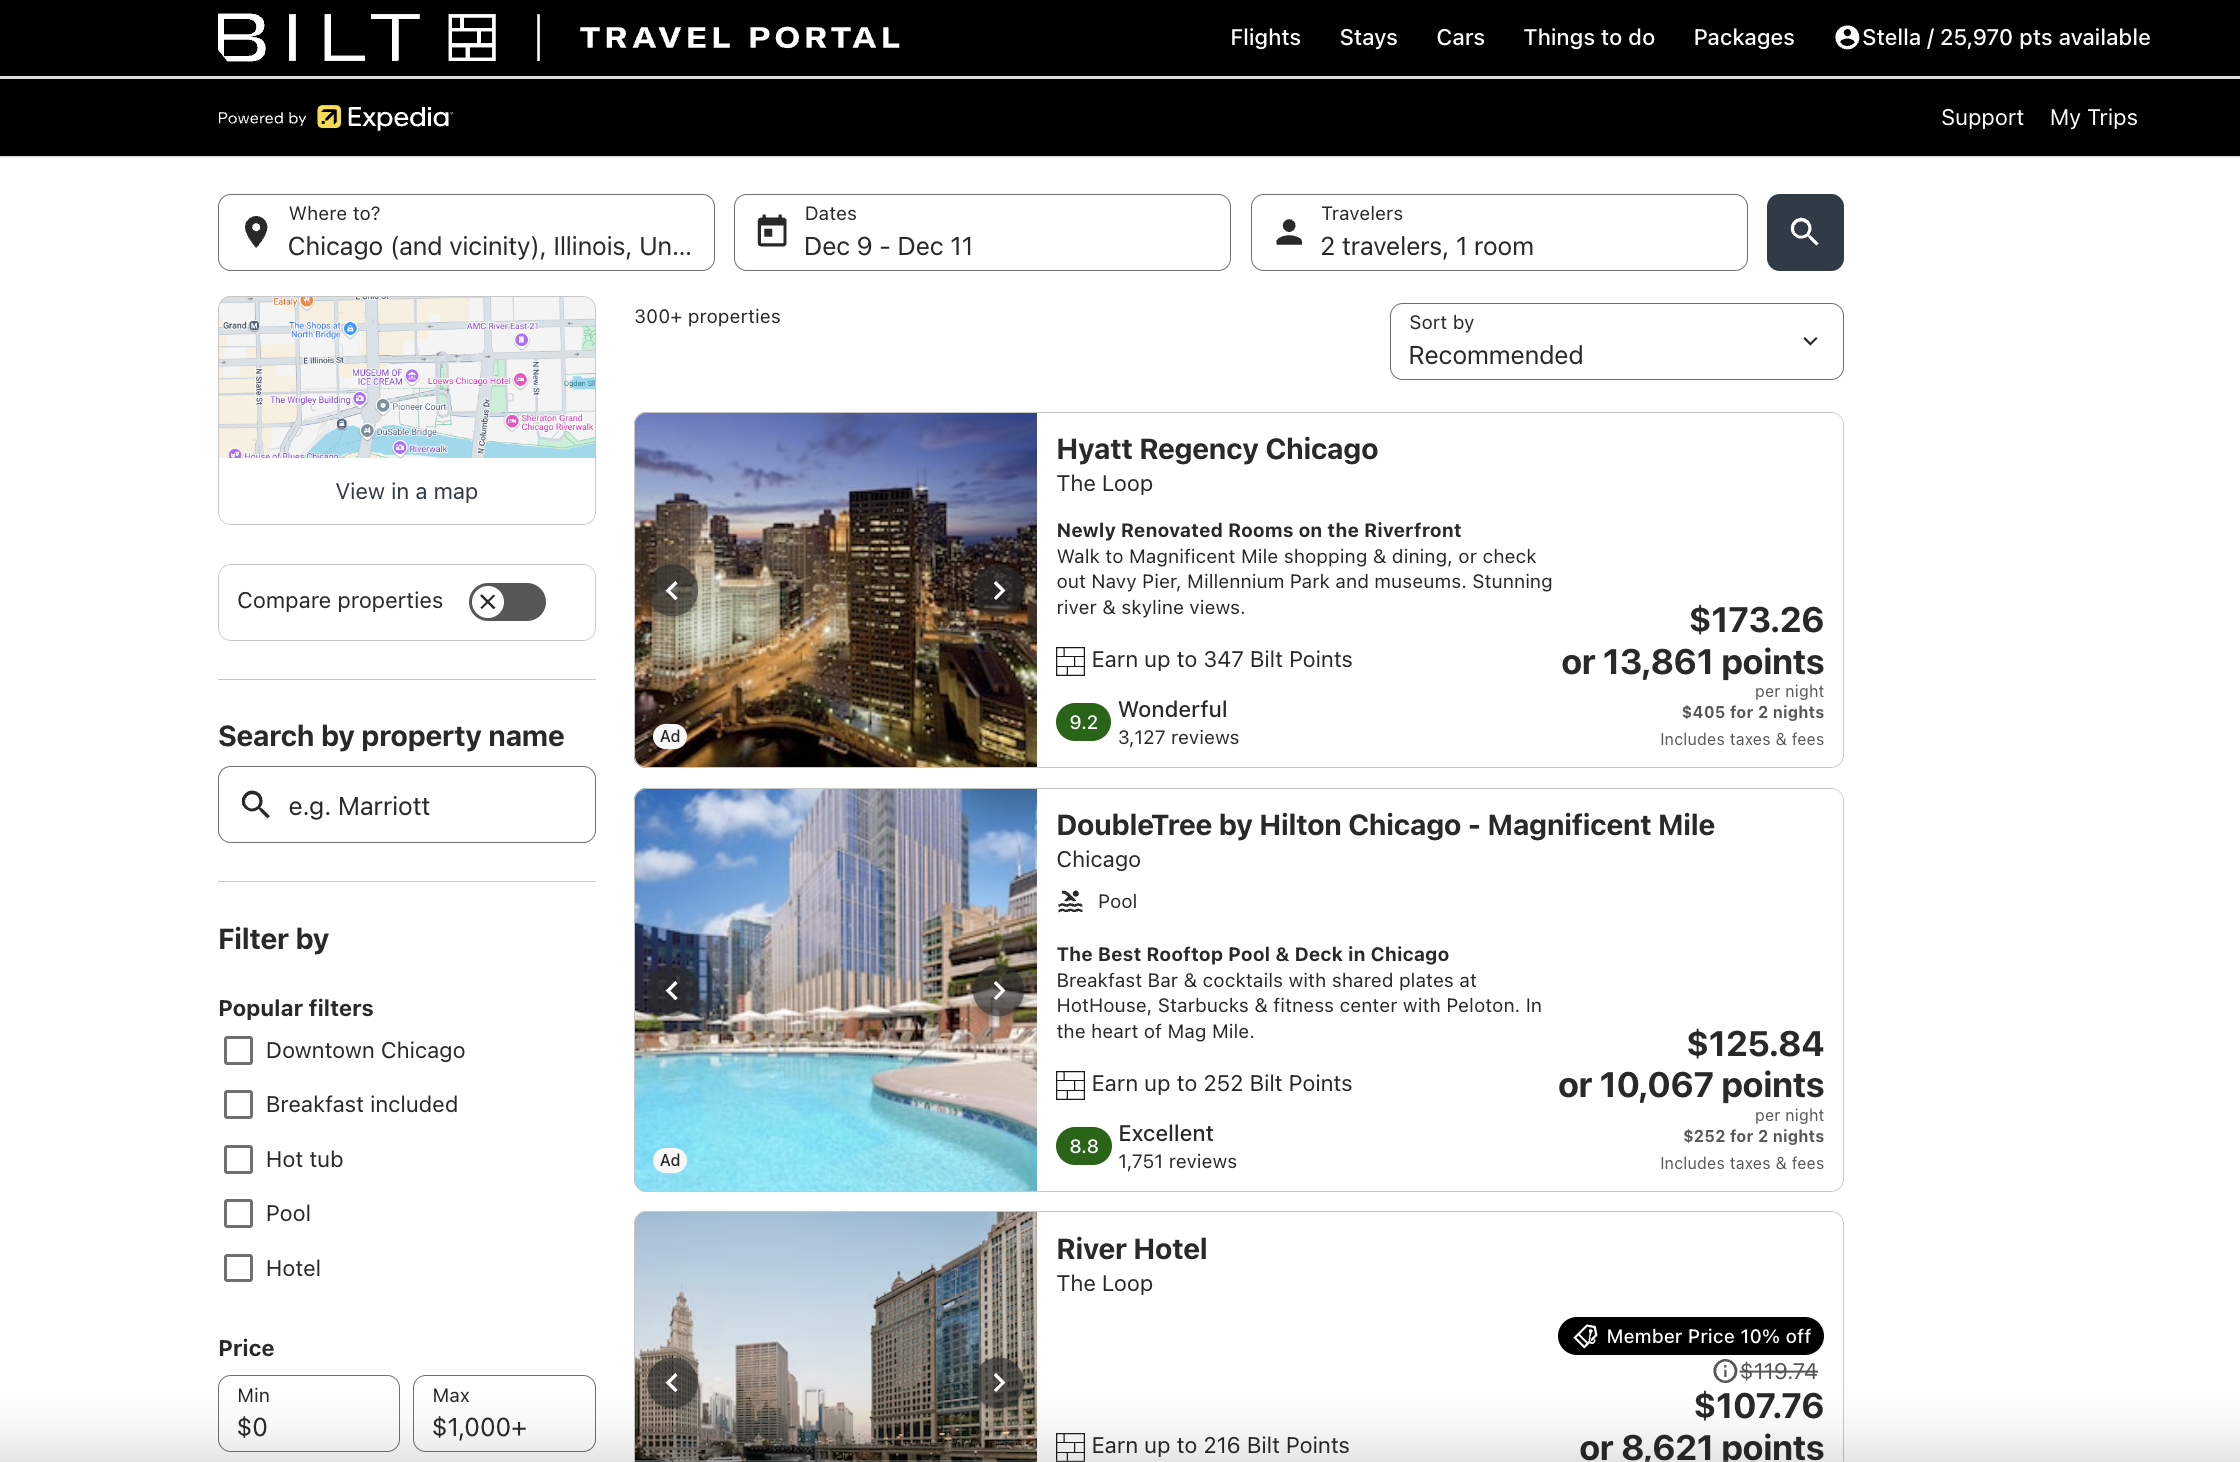Check the Breakfast included filter
2240x1462 pixels.
[x=238, y=1104]
